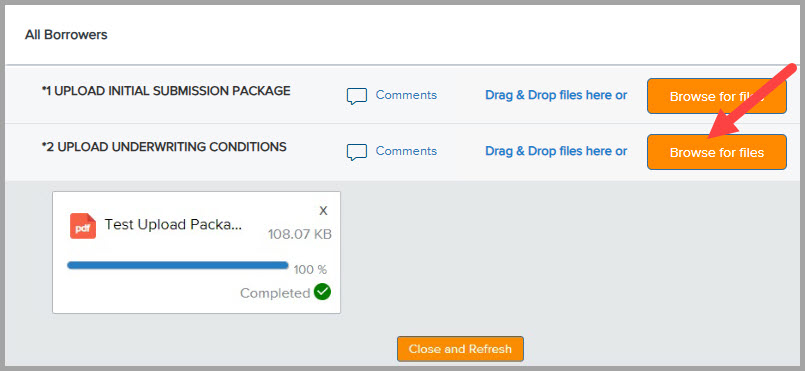
Task: Click Drag & Drop text in Initial Submission row
Action: tap(556, 95)
